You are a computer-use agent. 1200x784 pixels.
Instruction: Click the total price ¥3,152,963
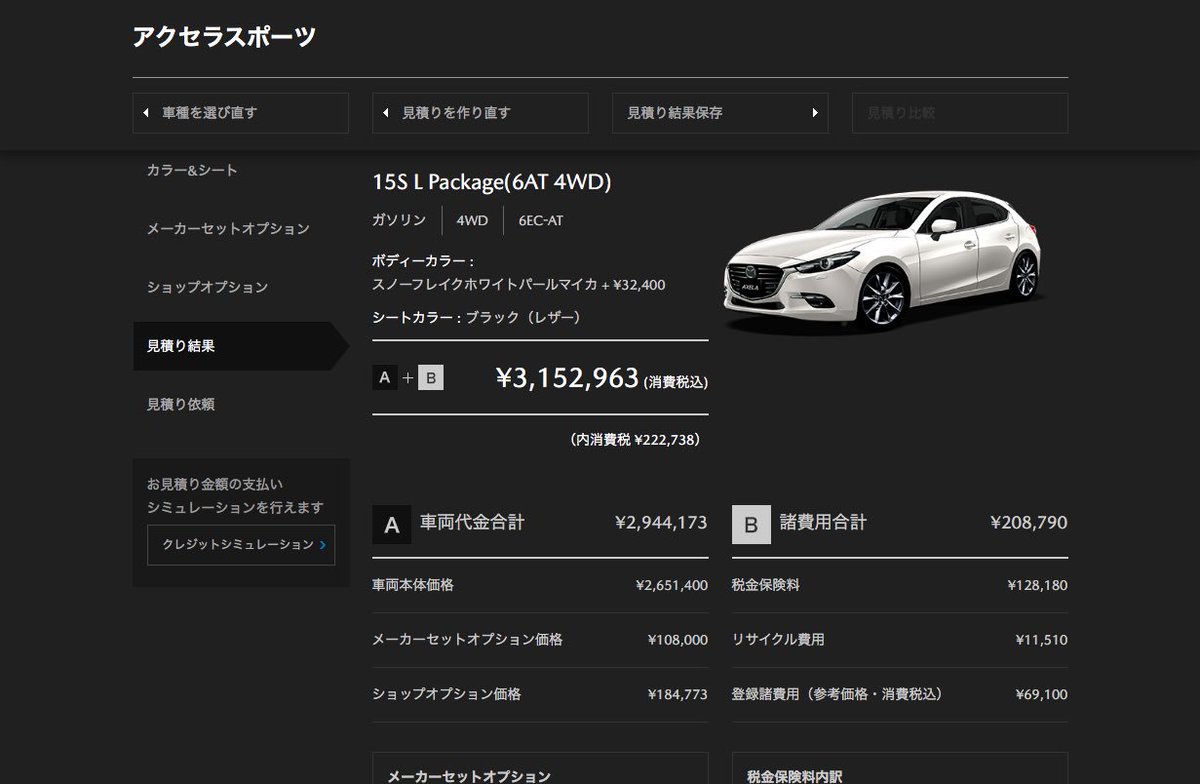[x=567, y=378]
